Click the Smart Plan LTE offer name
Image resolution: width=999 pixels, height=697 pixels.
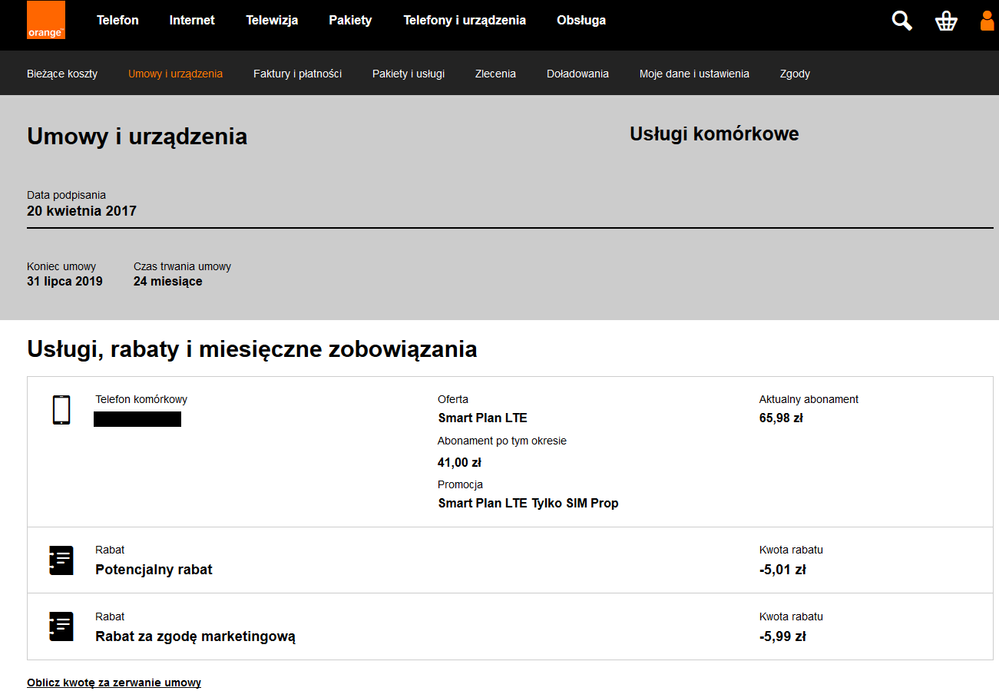click(482, 418)
